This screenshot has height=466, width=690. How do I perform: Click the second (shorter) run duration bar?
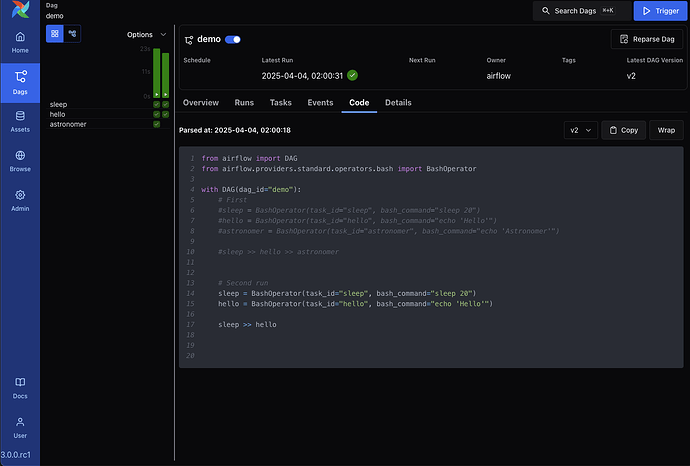pos(165,75)
